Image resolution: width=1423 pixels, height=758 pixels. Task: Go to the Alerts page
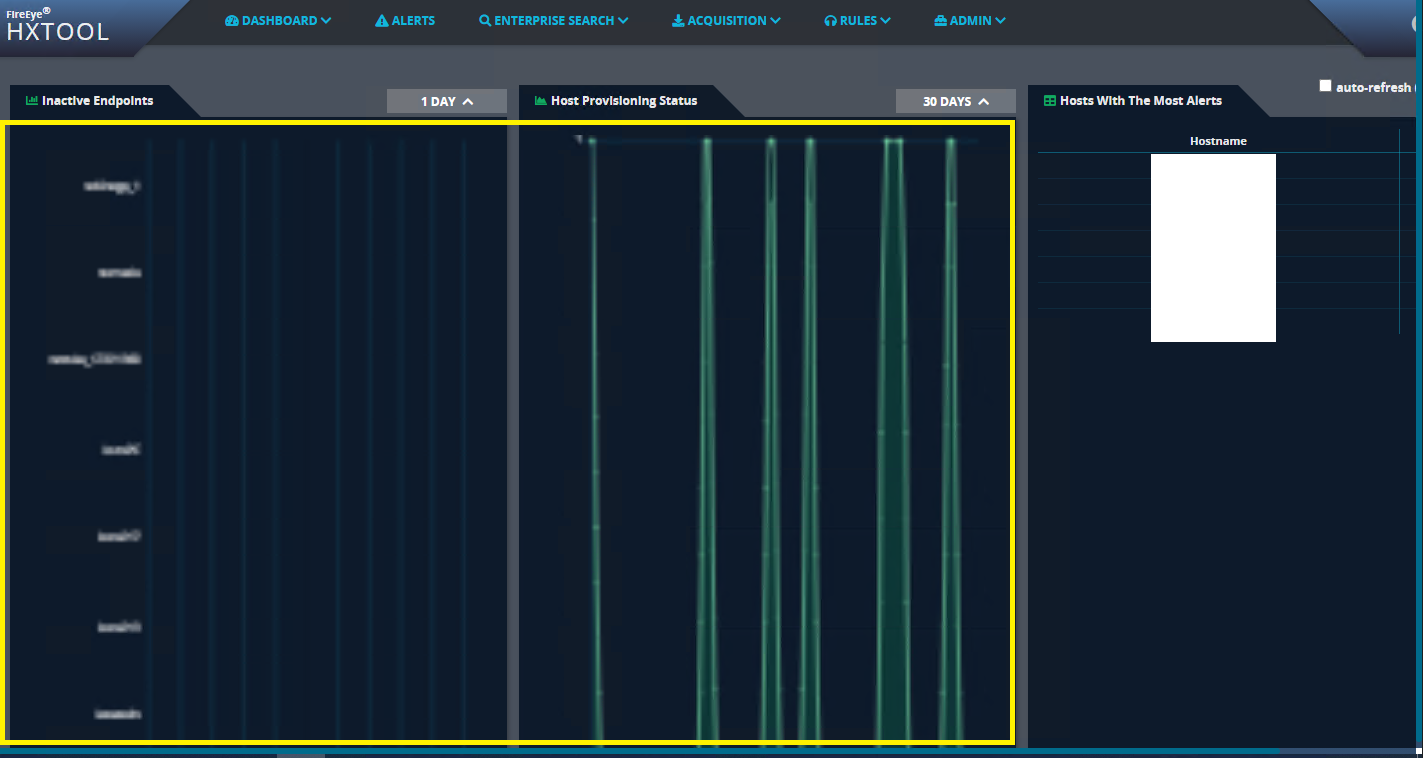click(x=405, y=19)
